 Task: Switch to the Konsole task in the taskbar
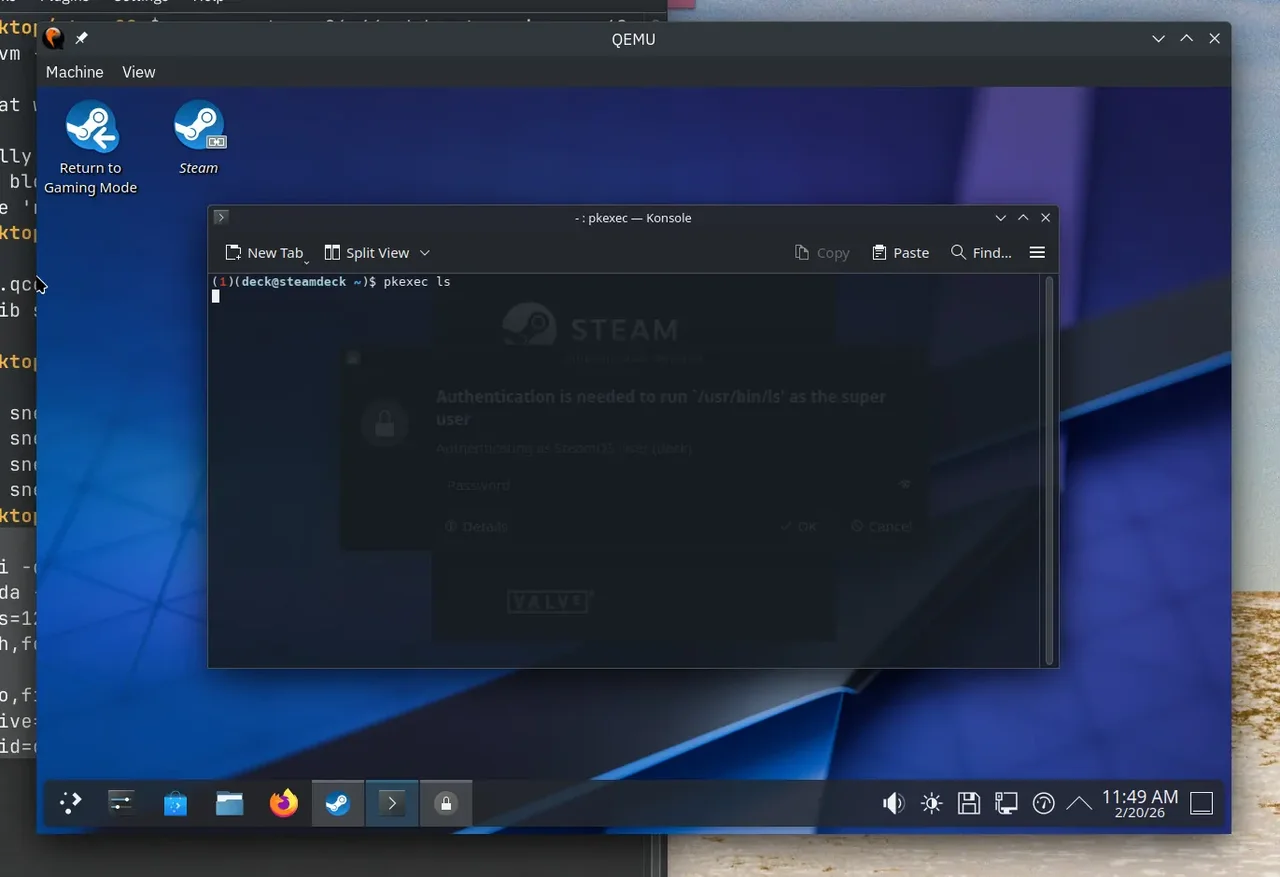[392, 803]
